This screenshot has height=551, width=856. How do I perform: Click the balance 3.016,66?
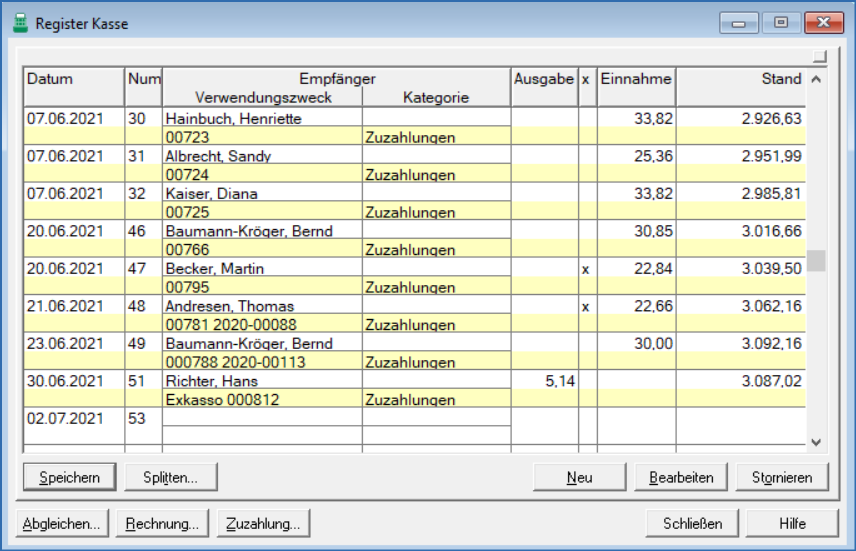(771, 231)
